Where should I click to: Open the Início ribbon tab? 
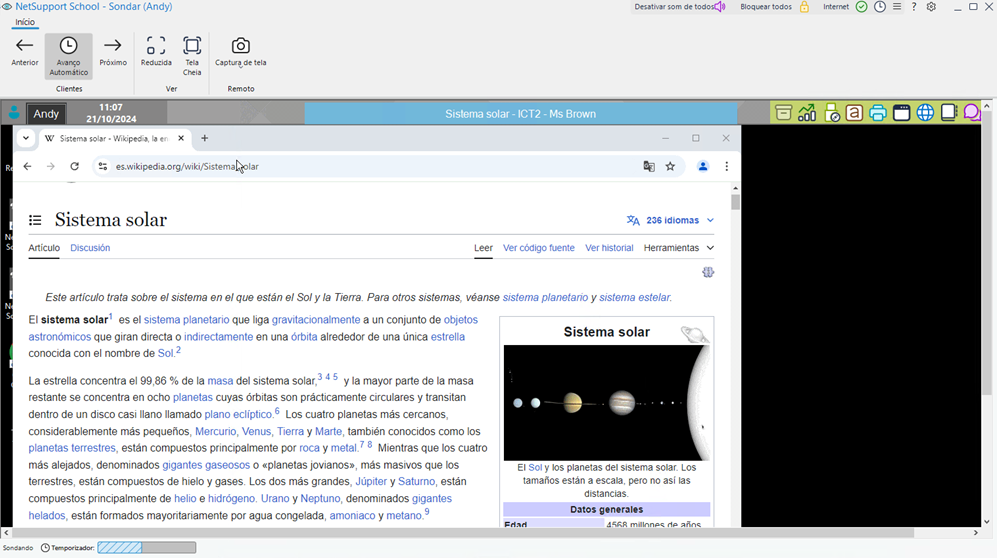pos(25,22)
